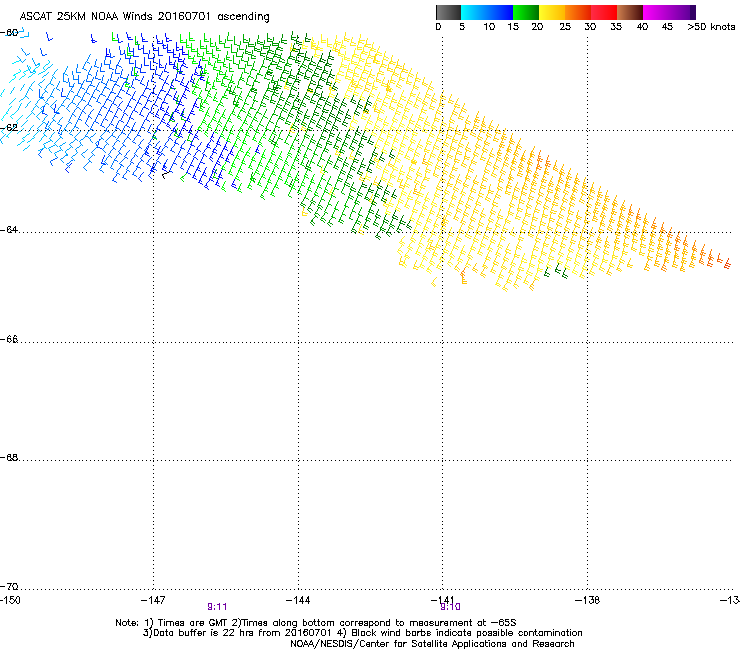The image size is (740, 650).
Task: Click the latitude label '-70'
Action: [9, 587]
